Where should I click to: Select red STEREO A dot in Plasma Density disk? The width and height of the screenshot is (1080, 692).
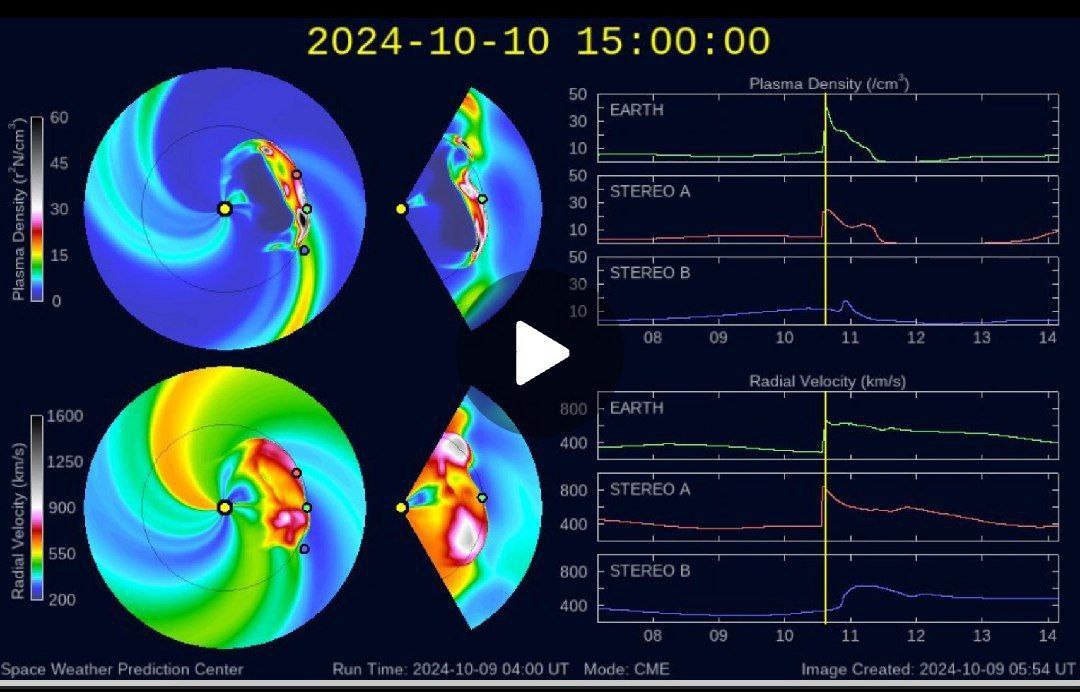(x=296, y=175)
